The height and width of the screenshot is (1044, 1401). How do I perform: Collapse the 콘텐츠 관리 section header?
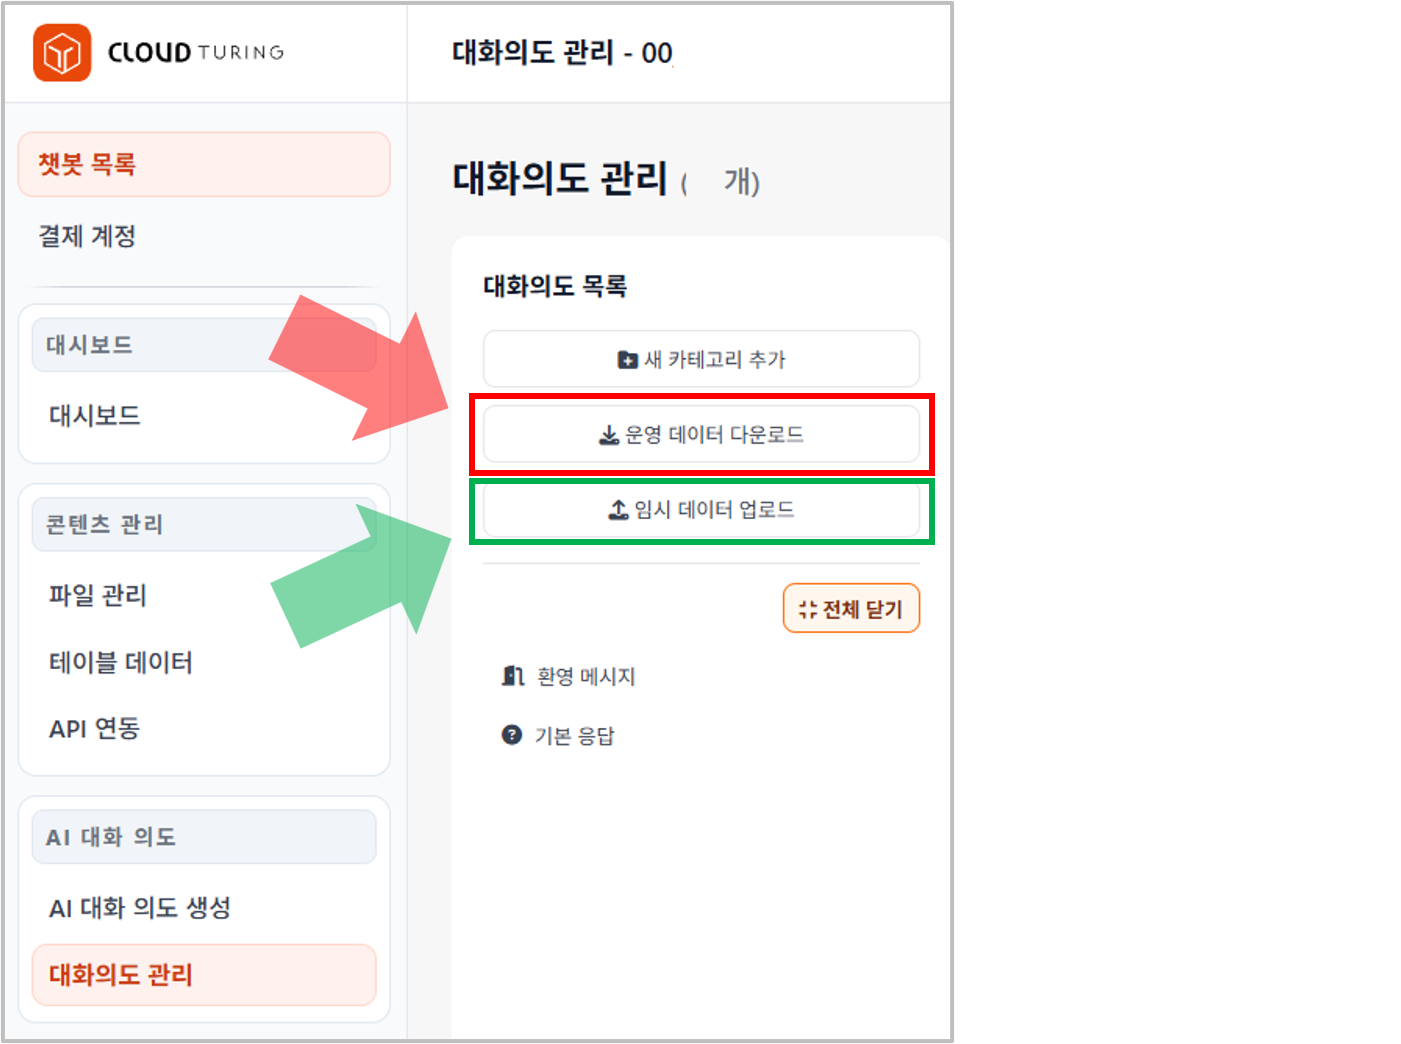tap(204, 524)
